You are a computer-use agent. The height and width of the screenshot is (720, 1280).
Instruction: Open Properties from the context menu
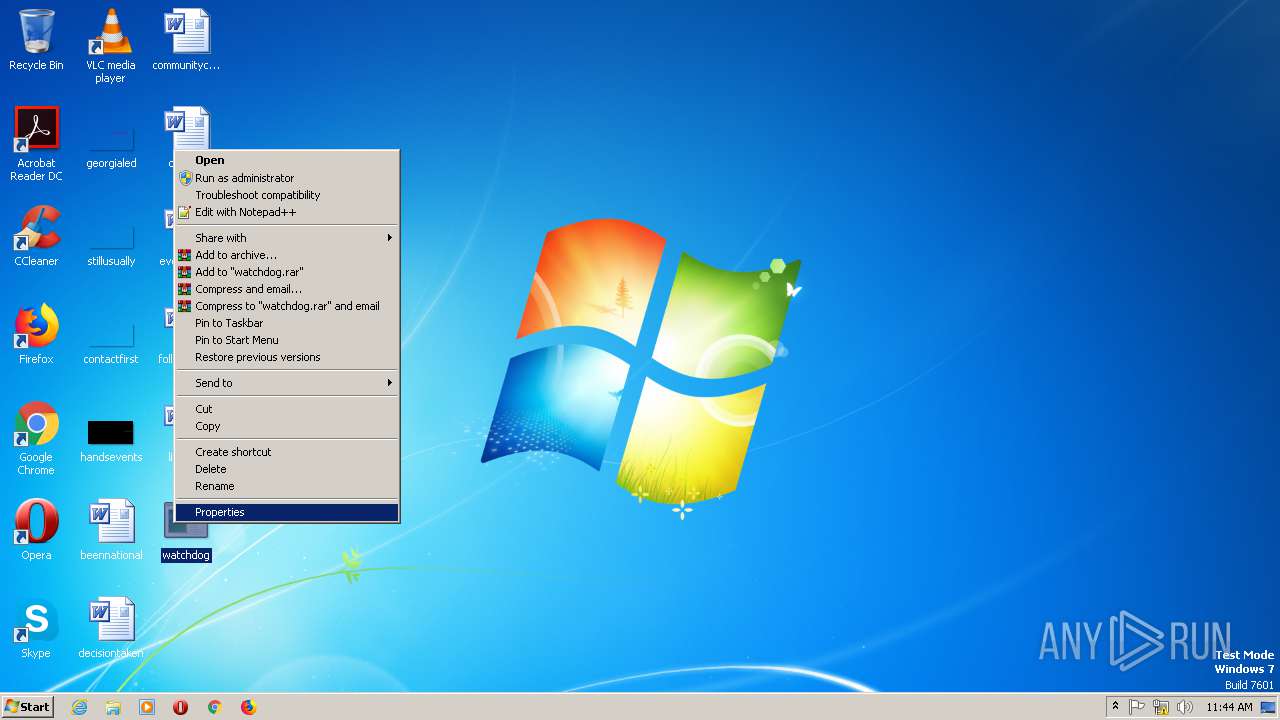pos(287,512)
